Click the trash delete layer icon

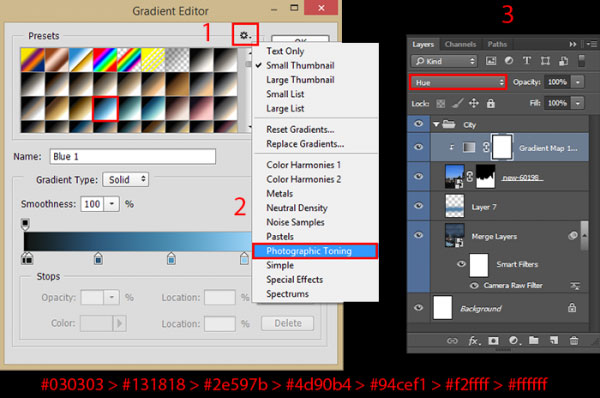[x=574, y=340]
